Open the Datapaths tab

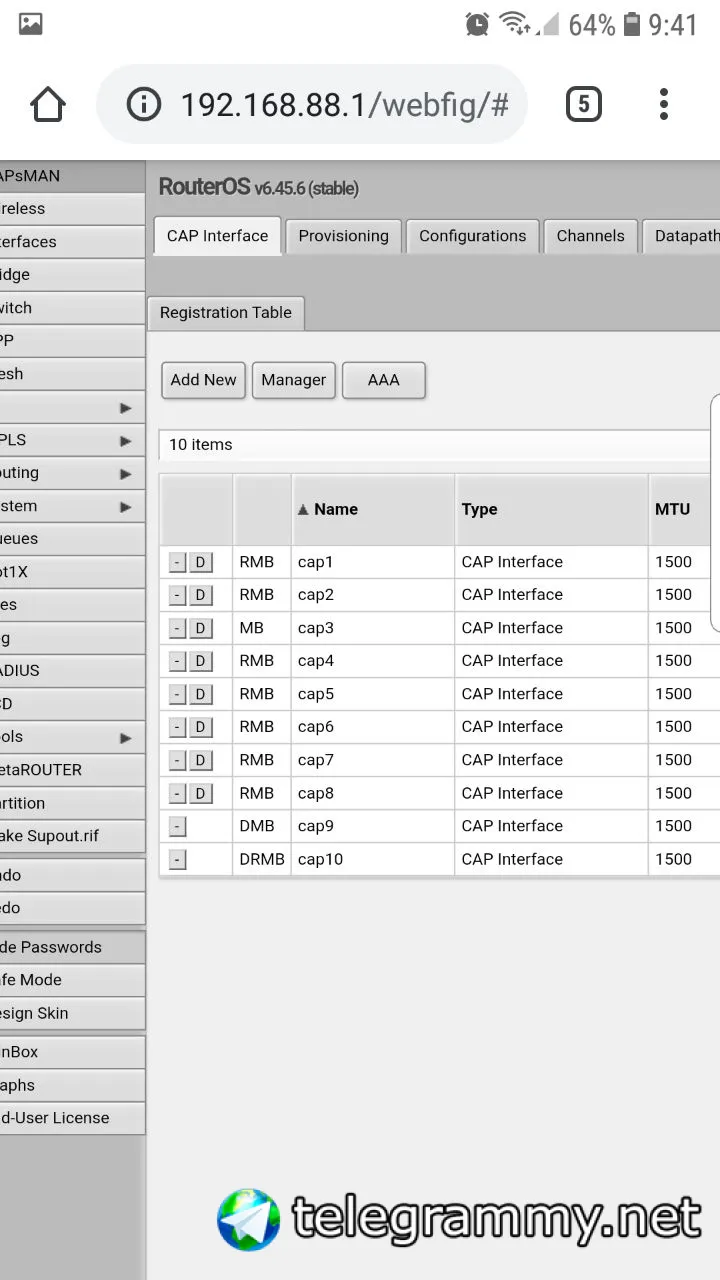pos(684,237)
